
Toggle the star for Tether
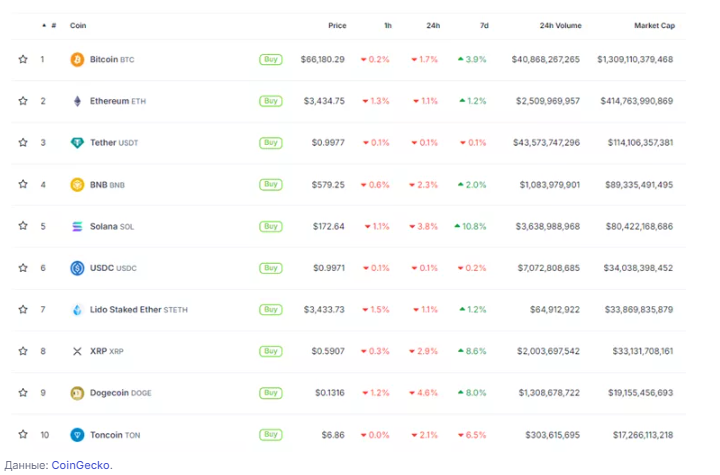coord(23,142)
